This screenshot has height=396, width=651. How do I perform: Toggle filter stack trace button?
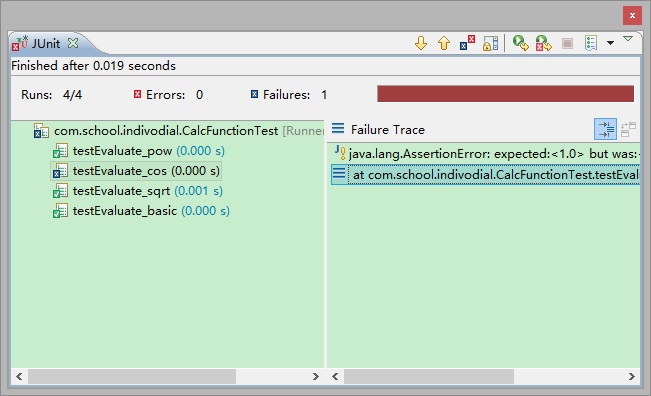pos(605,129)
